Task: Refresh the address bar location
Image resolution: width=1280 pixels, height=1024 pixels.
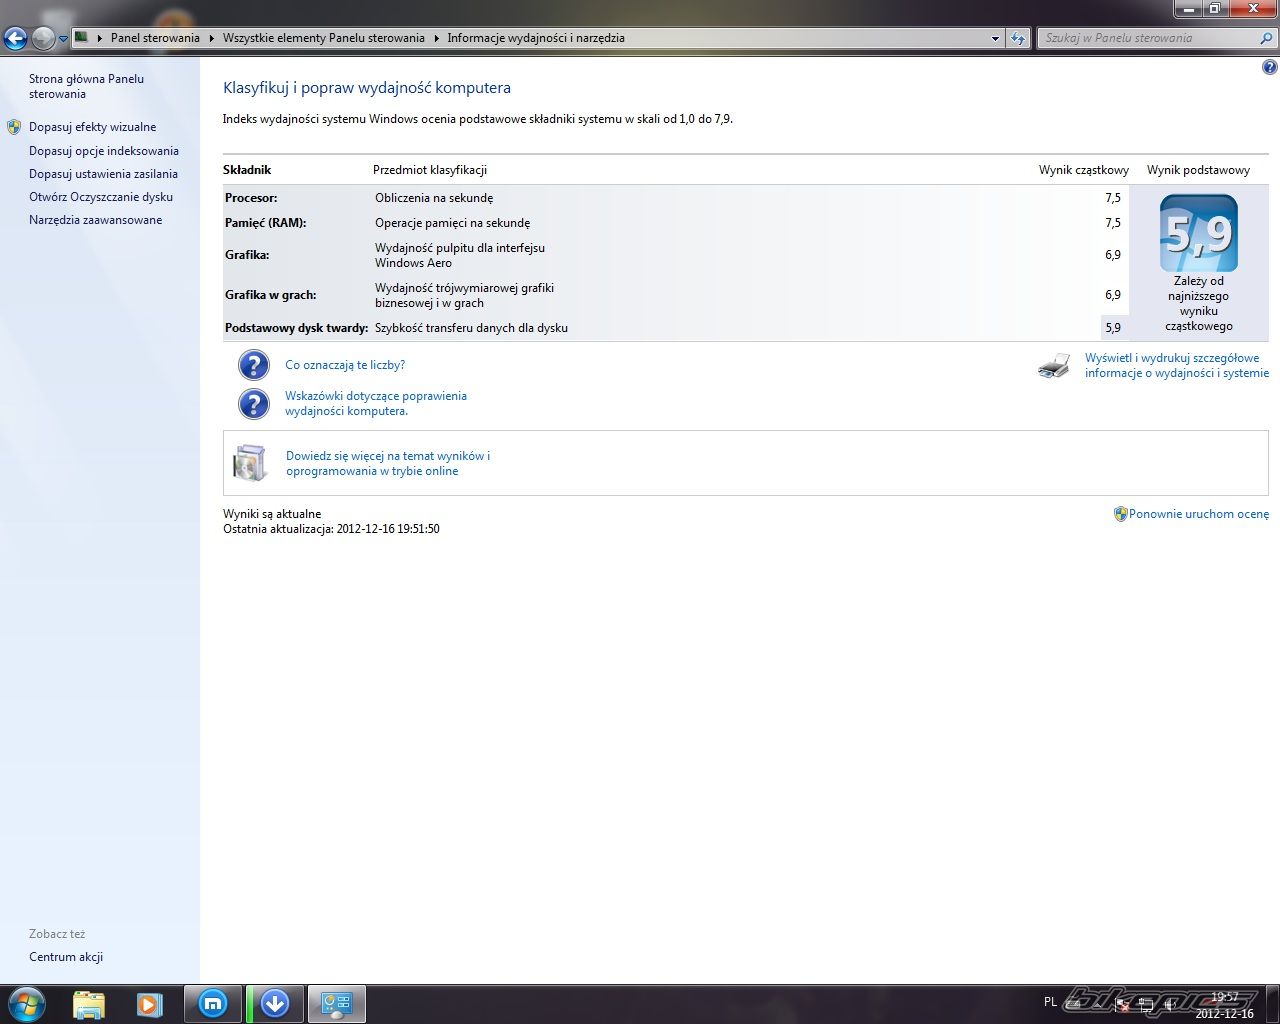Action: 1018,38
